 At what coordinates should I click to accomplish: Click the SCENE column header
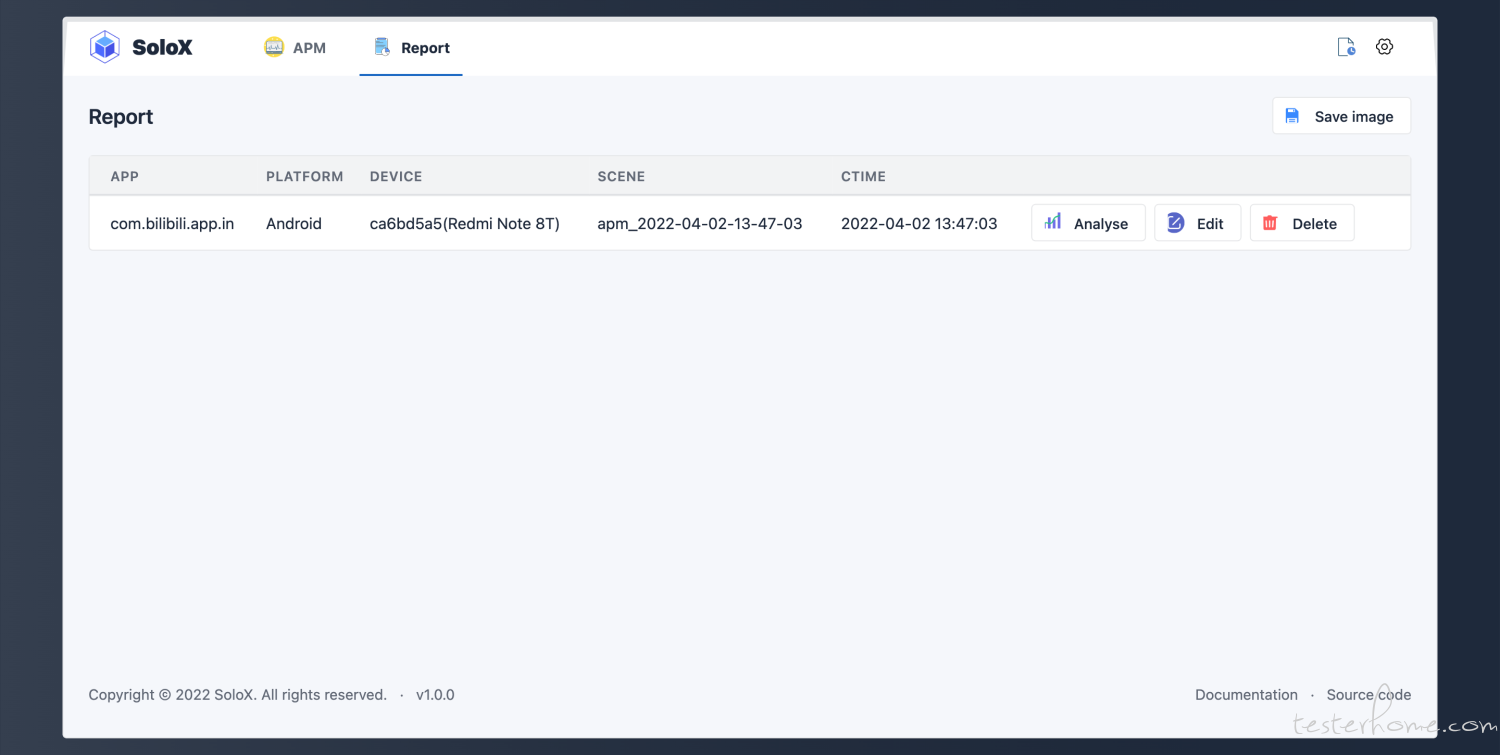coord(621,177)
